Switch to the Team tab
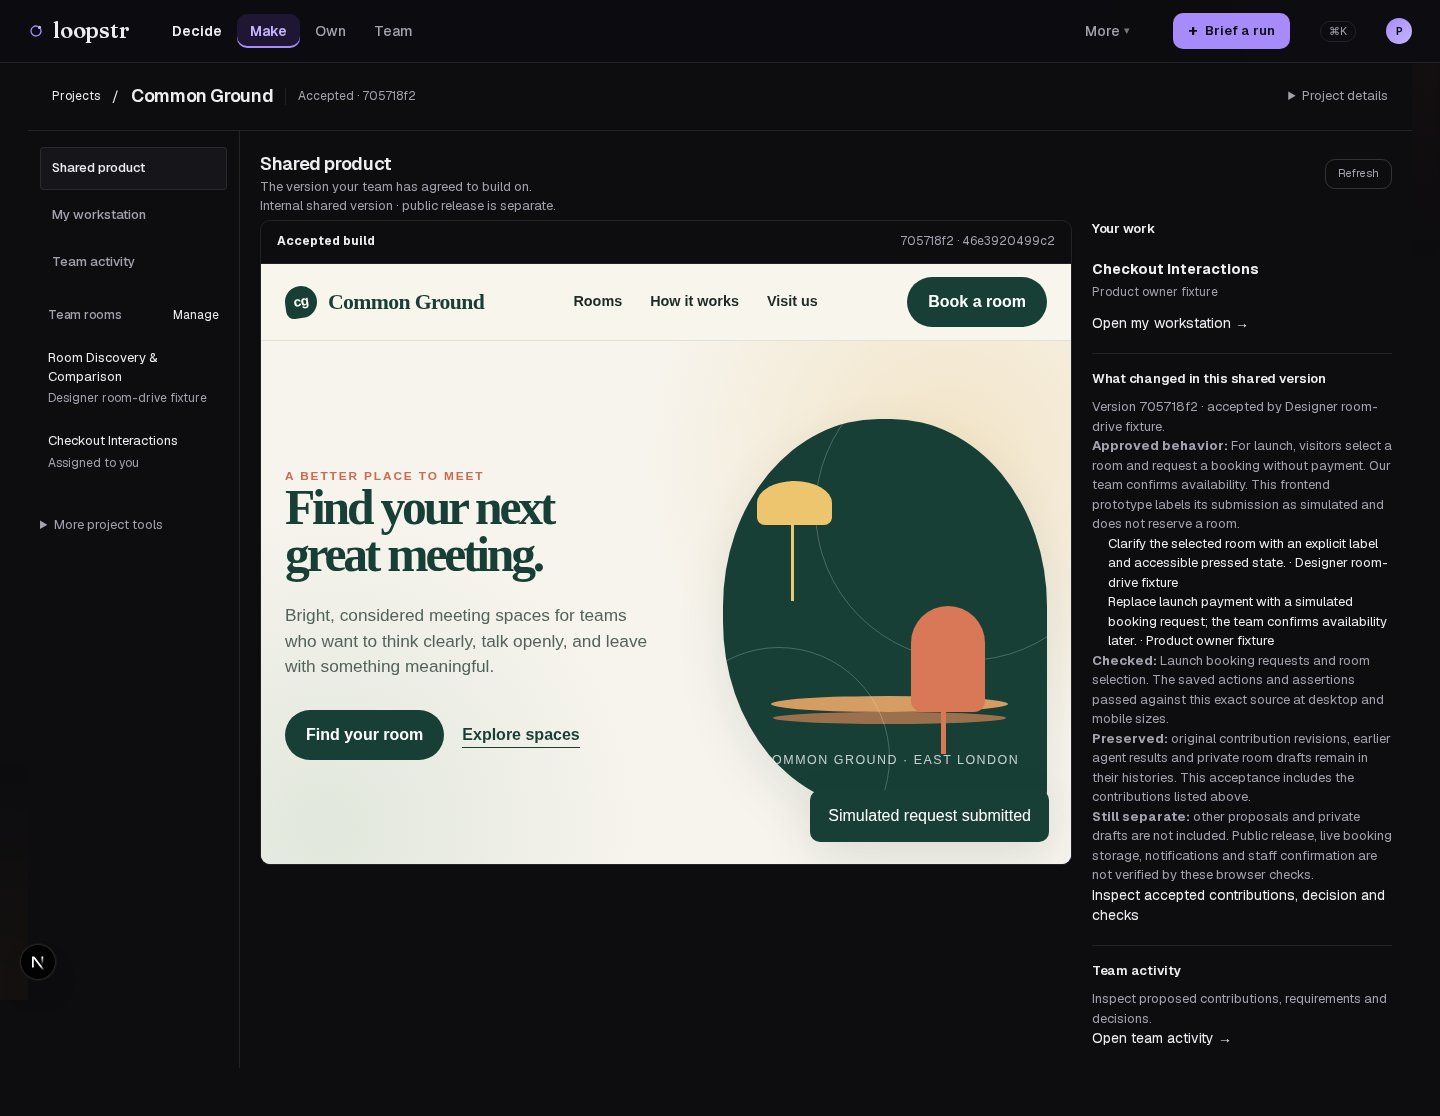This screenshot has height=1116, width=1440. click(393, 31)
